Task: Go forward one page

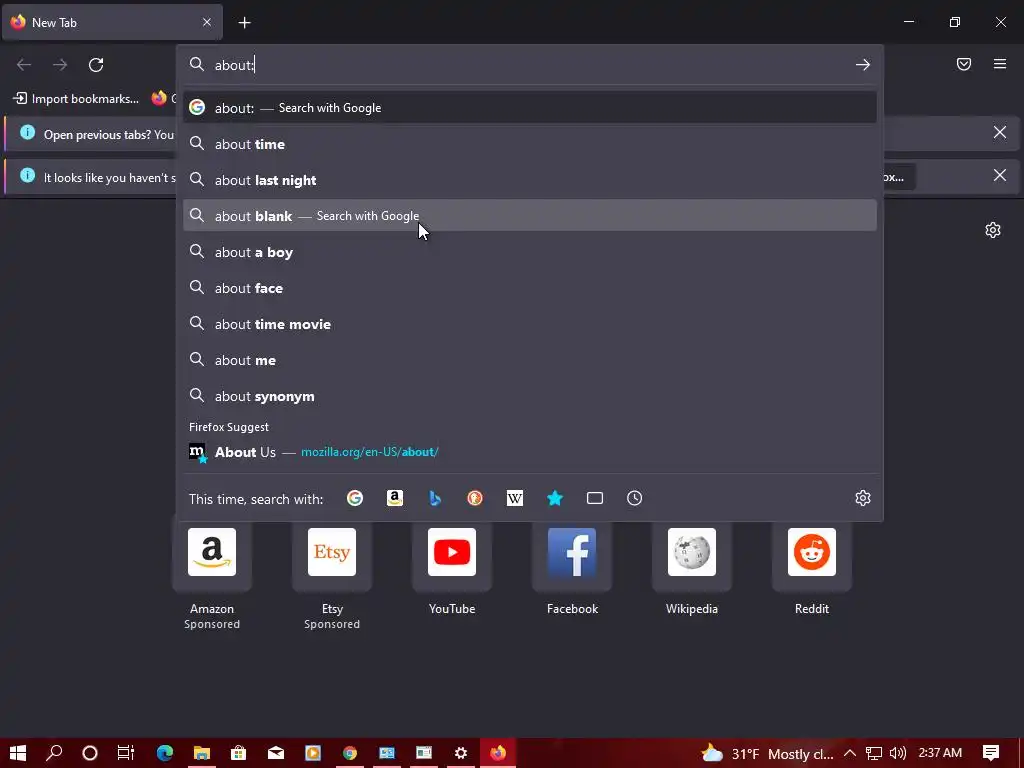Action: click(x=60, y=65)
